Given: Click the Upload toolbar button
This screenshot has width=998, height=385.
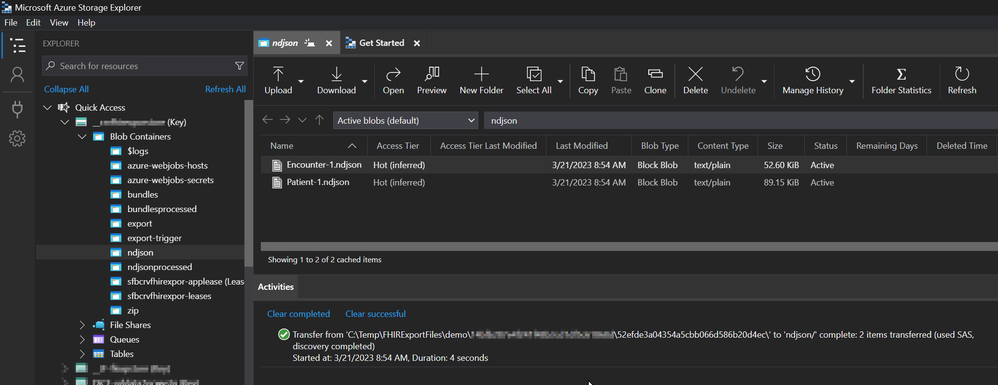Looking at the screenshot, I should (278, 80).
